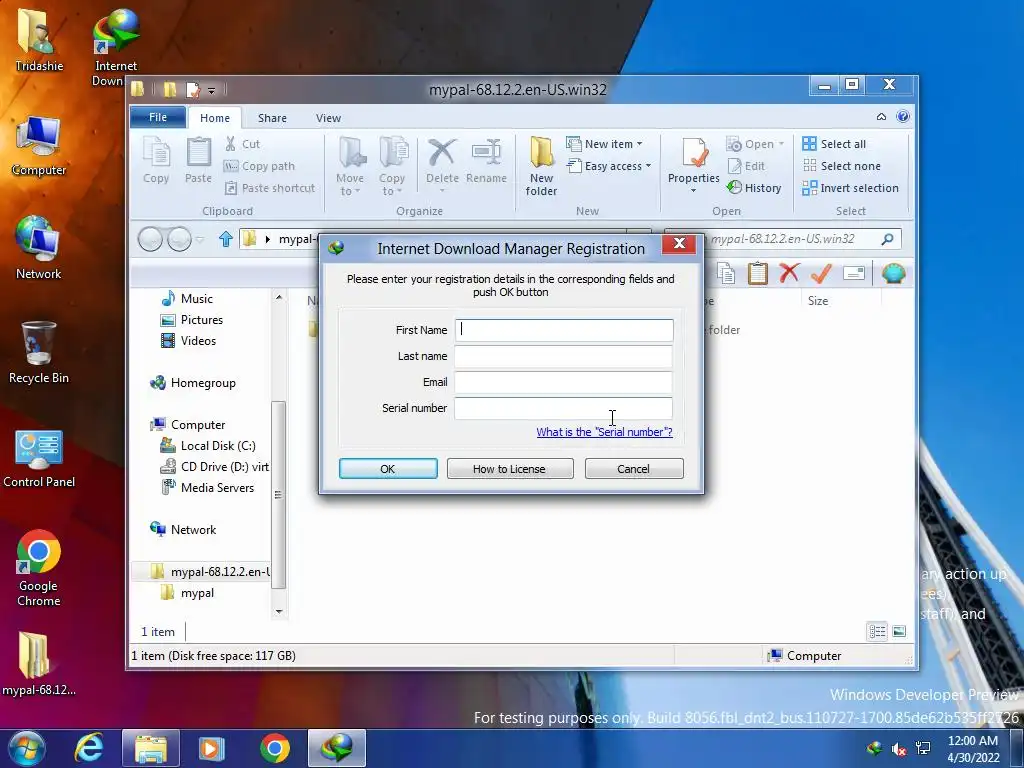
Task: Focus the Serial number input field
Action: pyautogui.click(x=564, y=408)
